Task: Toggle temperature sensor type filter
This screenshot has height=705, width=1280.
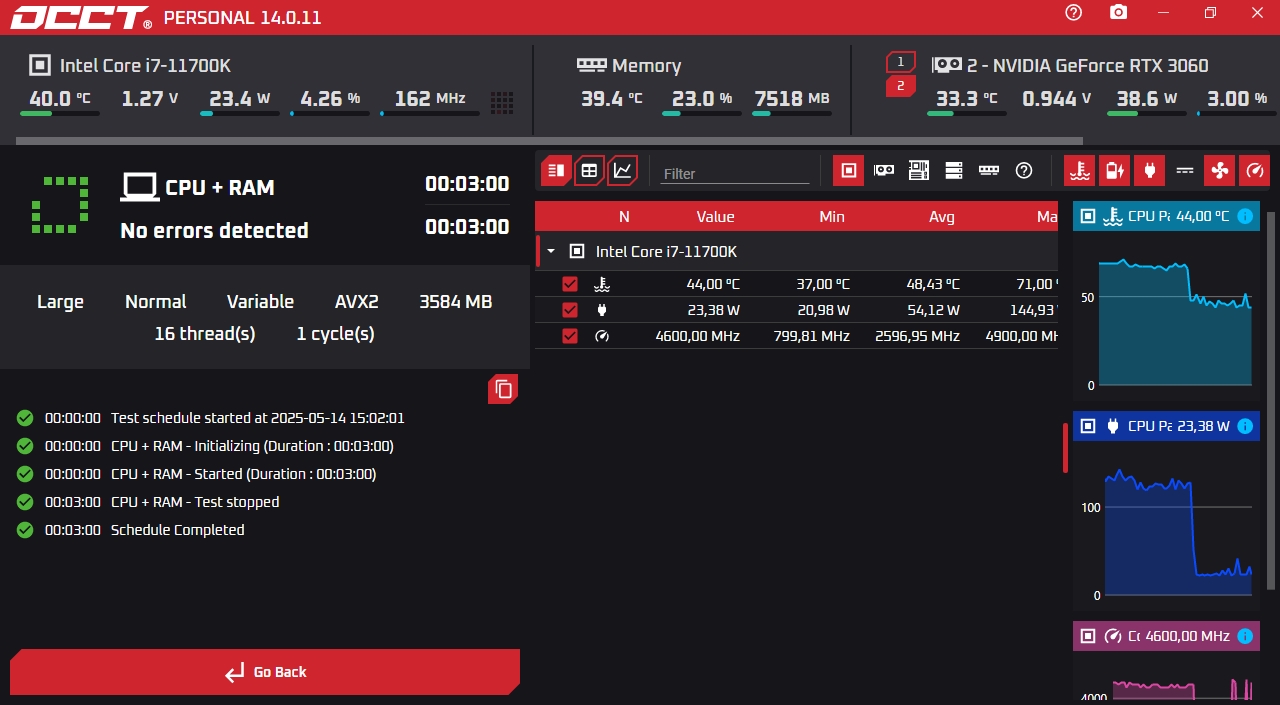Action: tap(1079, 171)
